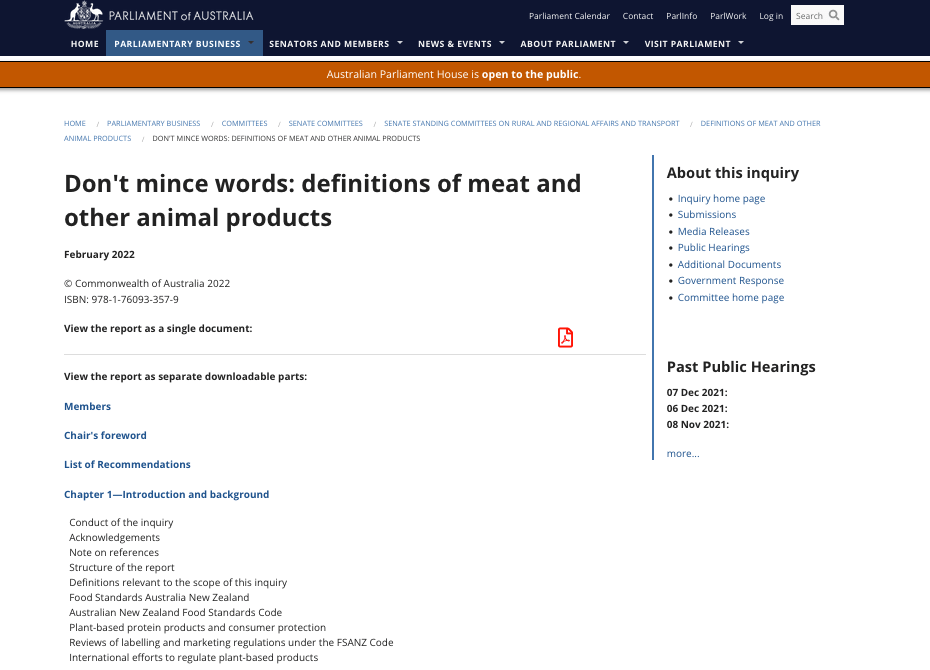The width and height of the screenshot is (930, 670).
Task: Open the Submissions link in sidebar
Action: point(706,215)
